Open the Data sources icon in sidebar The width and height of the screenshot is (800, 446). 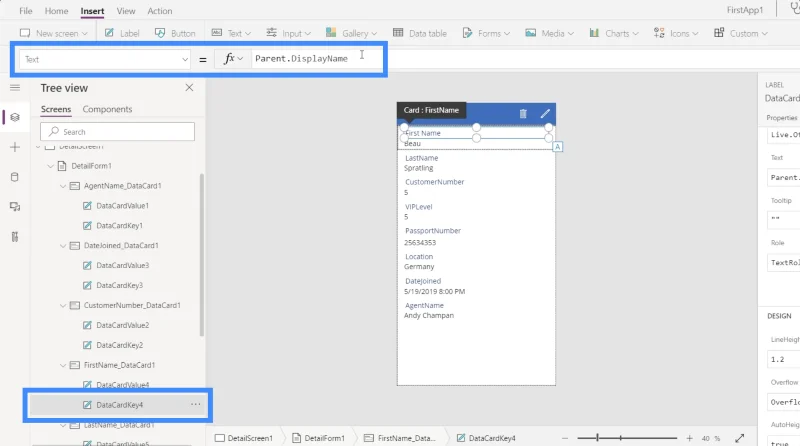(x=15, y=177)
